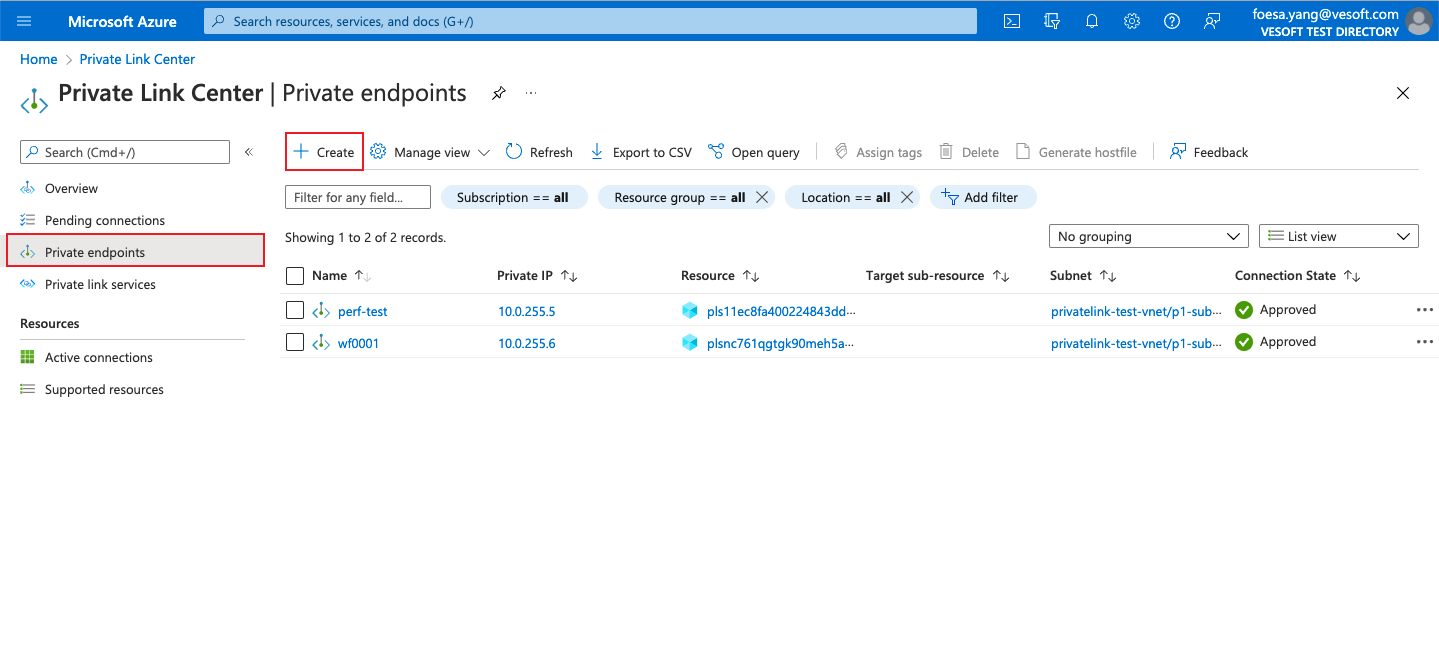
Task: Pin Private Link Center to dashboard
Action: click(498, 93)
